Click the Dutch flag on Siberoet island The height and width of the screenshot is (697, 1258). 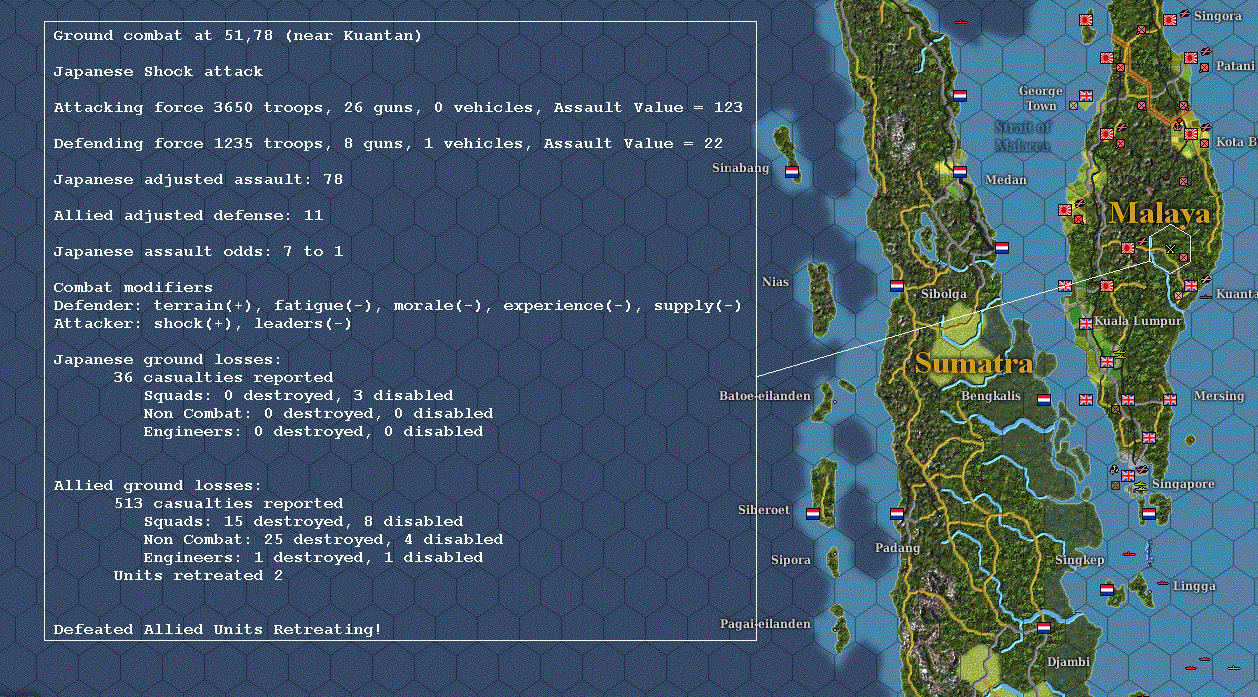[x=812, y=514]
